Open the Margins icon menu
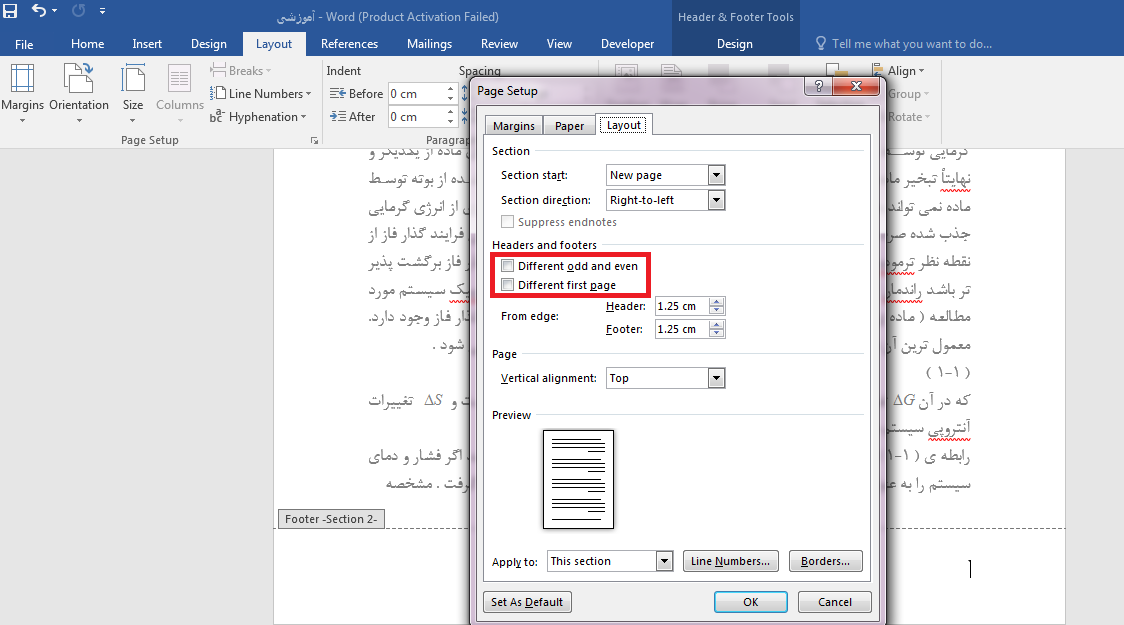 22,85
